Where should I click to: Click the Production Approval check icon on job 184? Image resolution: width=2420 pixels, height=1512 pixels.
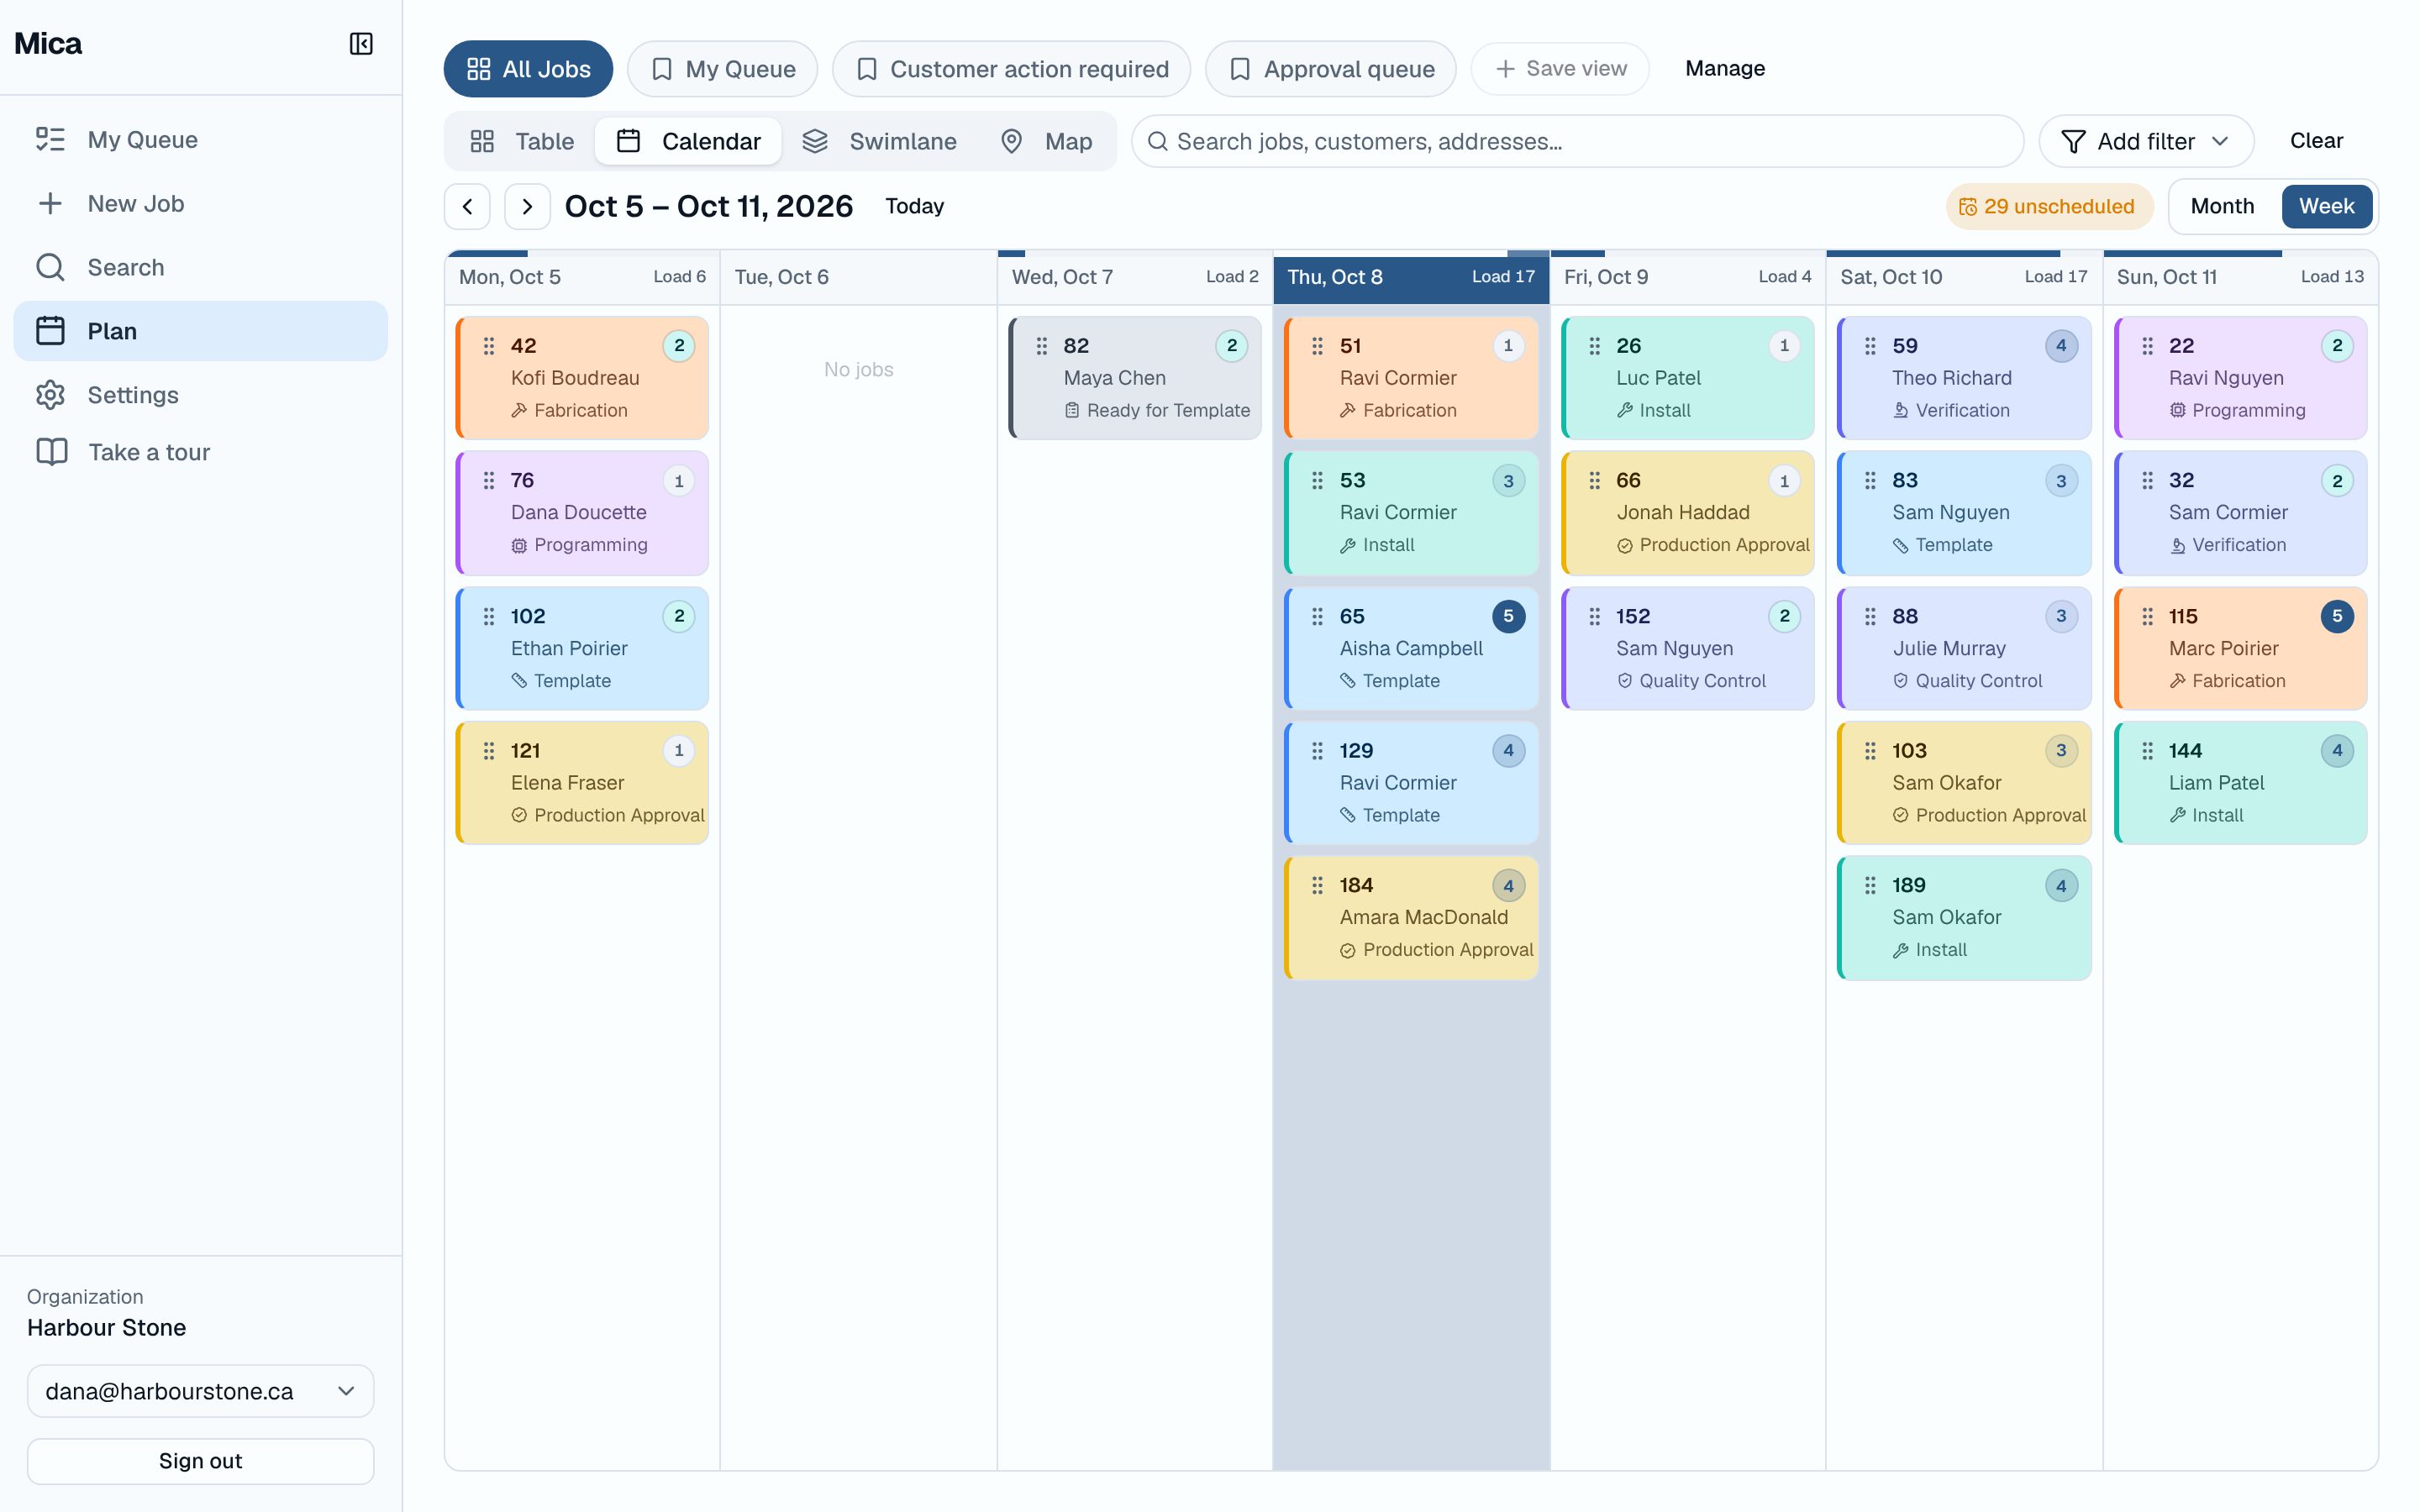coord(1348,950)
